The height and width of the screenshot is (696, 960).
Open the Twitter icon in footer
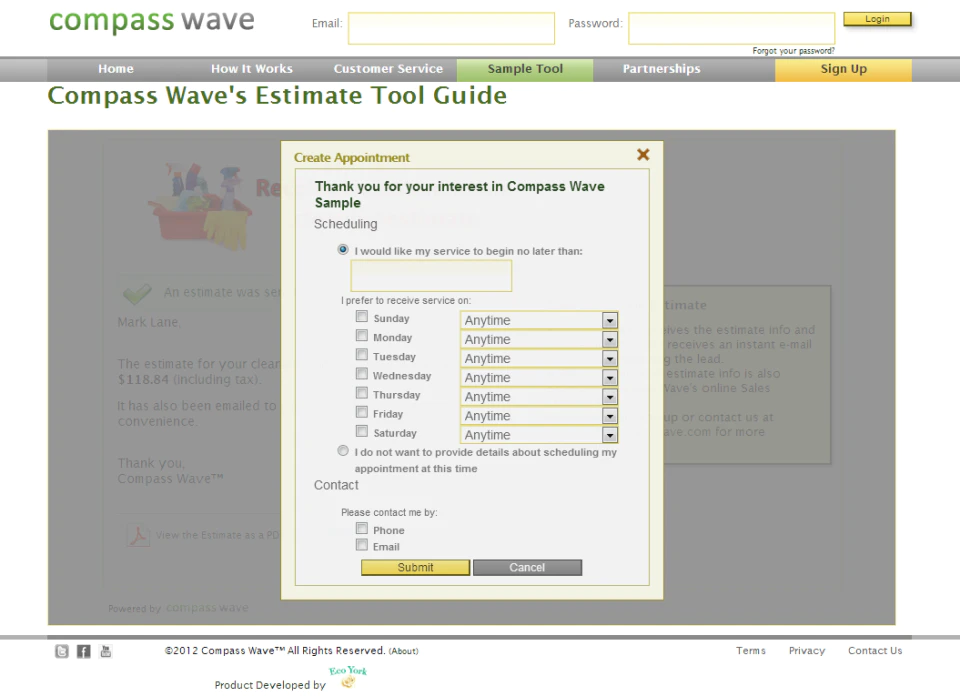[62, 652]
